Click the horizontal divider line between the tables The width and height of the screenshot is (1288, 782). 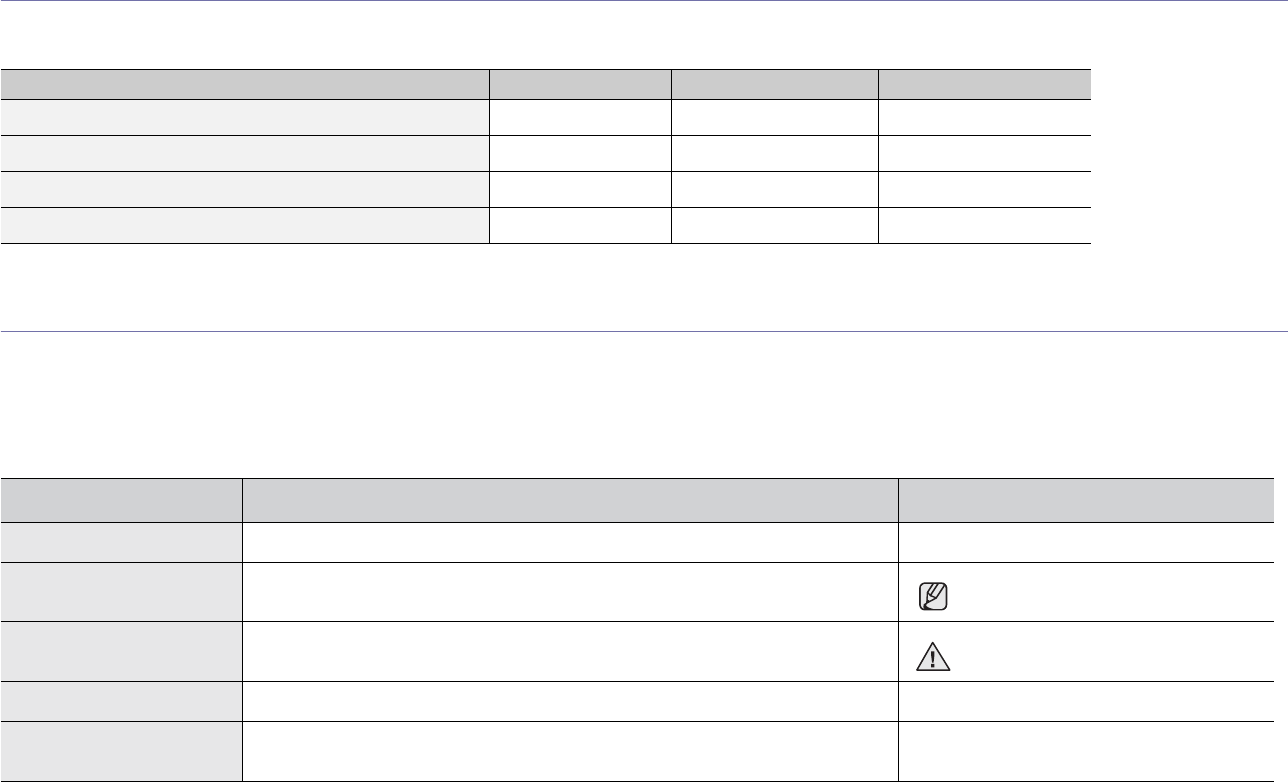click(644, 331)
